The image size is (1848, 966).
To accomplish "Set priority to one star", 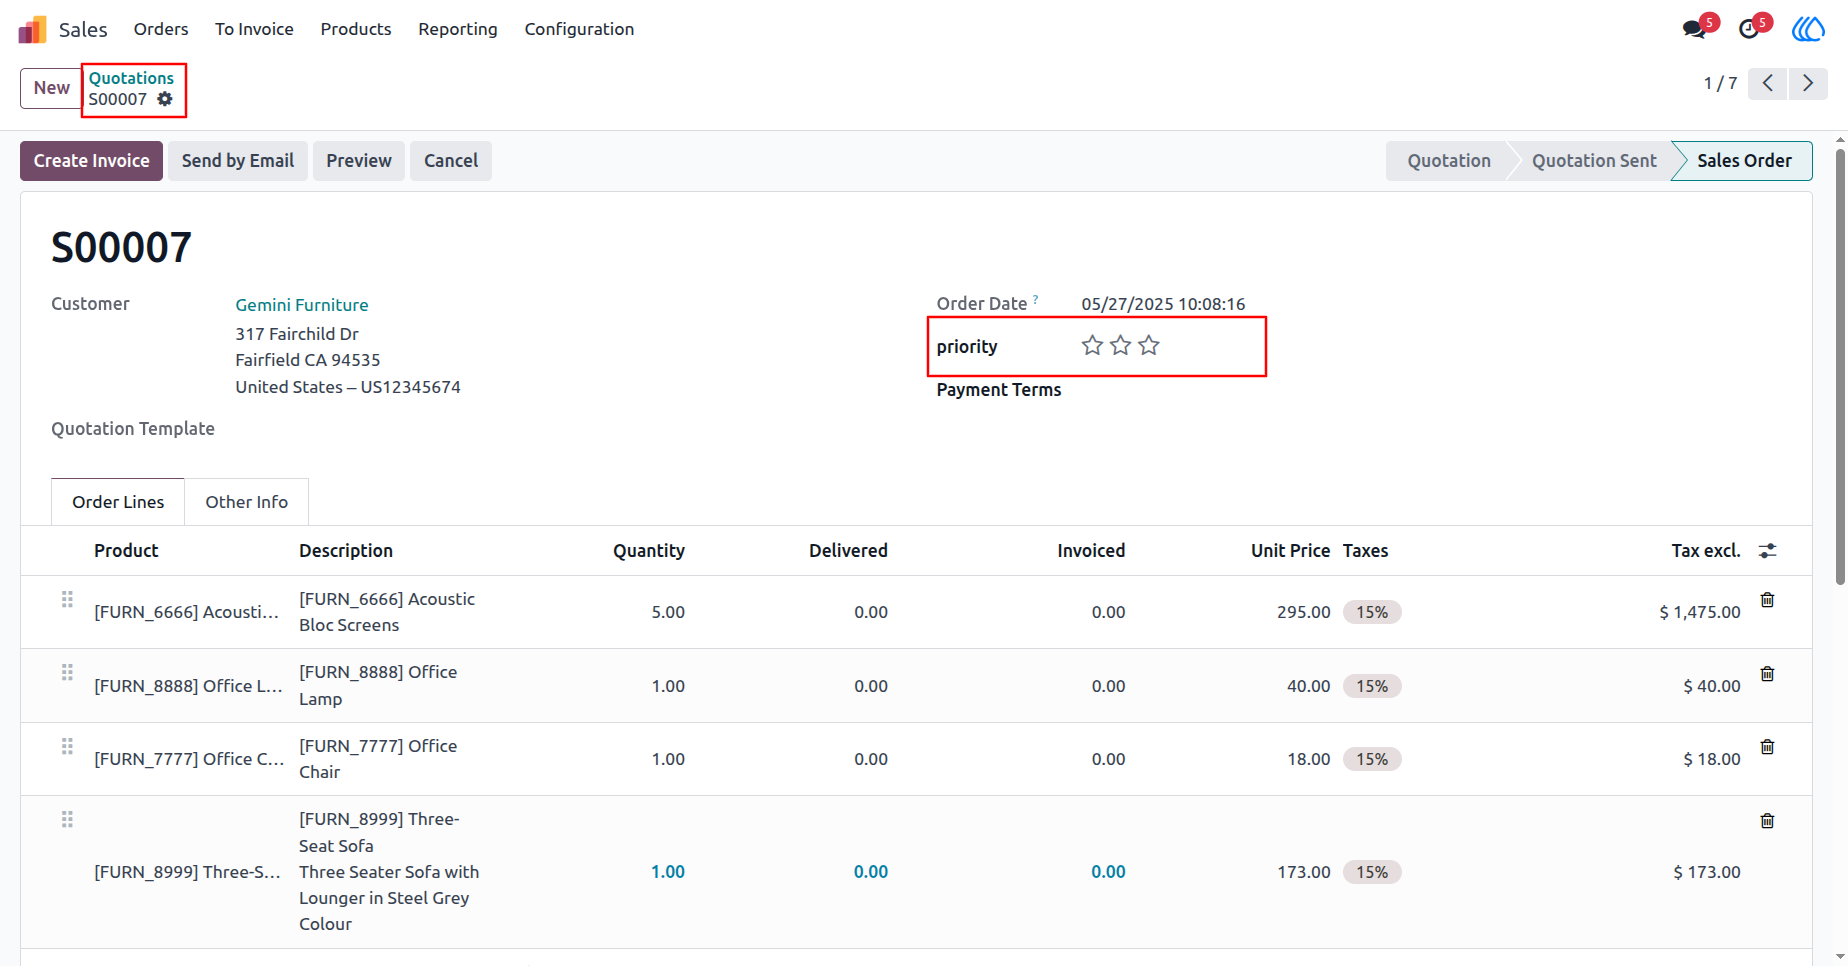I will 1092,346.
